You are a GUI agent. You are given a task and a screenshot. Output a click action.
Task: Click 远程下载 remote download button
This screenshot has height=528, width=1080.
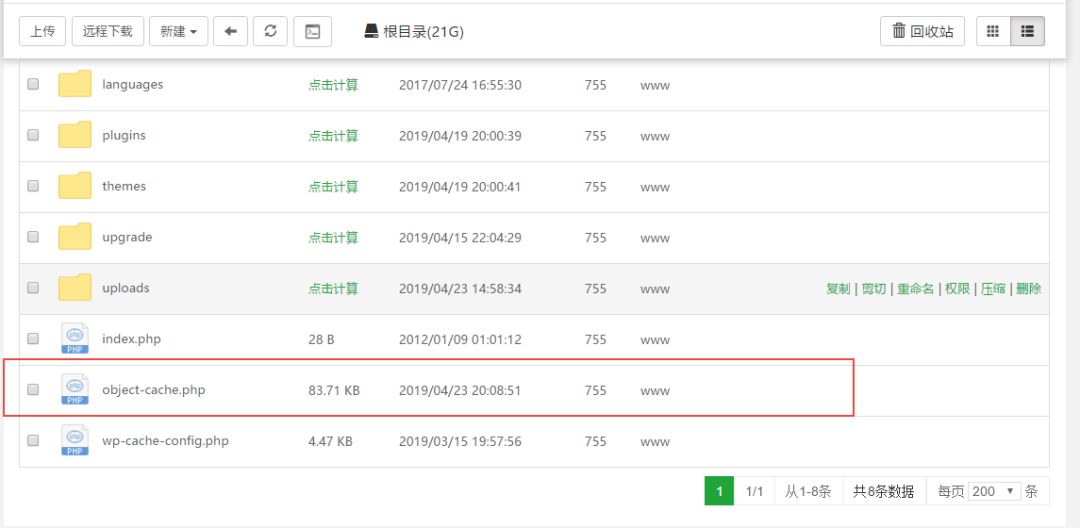(x=108, y=31)
